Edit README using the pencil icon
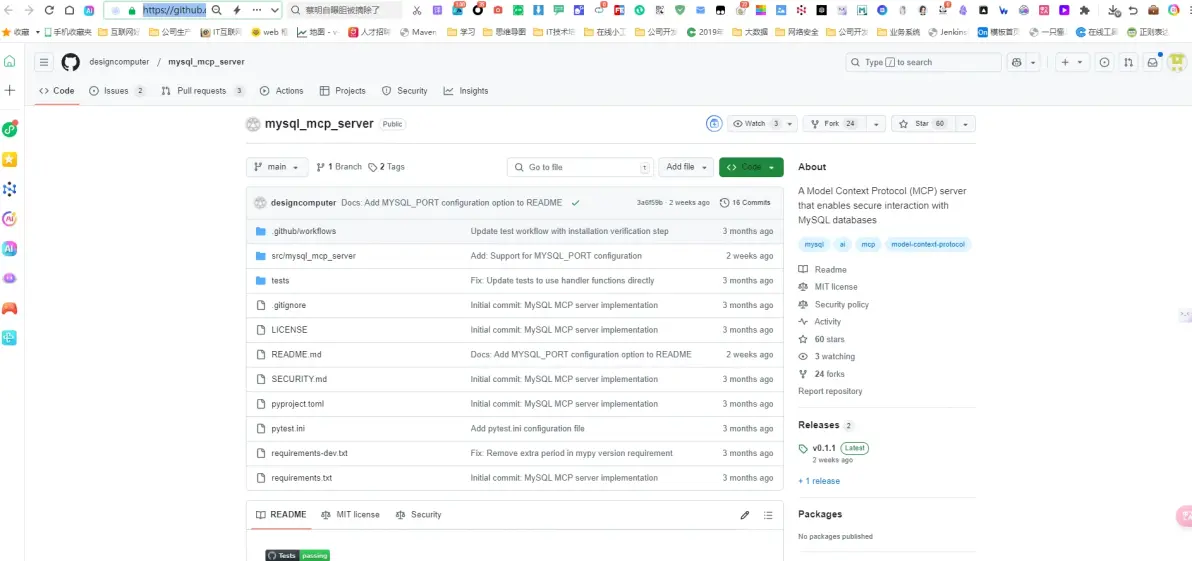This screenshot has width=1192, height=561. (x=745, y=515)
